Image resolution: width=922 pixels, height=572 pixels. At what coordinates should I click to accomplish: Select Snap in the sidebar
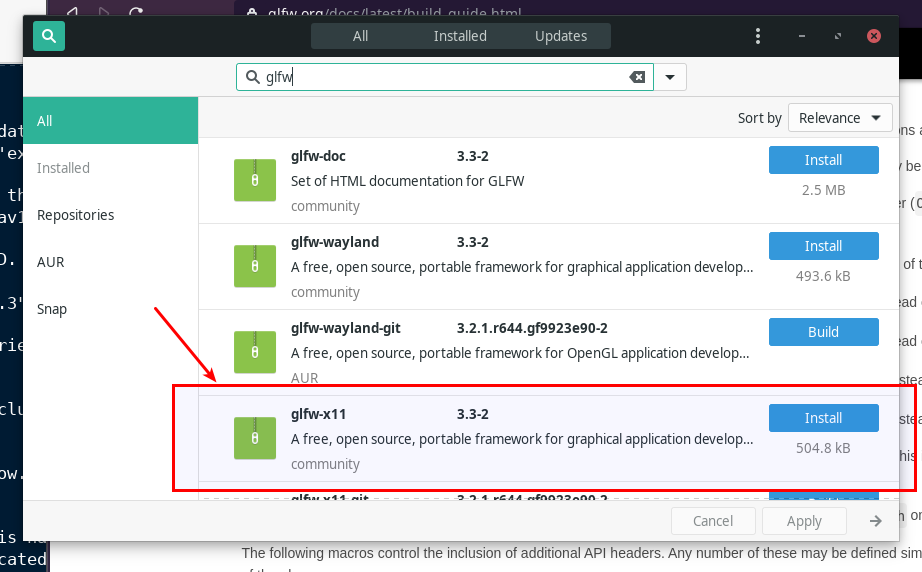click(111, 309)
